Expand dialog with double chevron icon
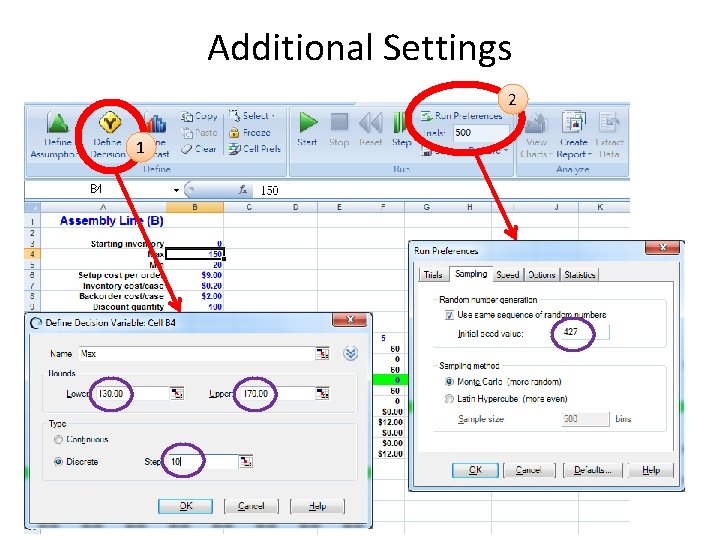The height and width of the screenshot is (540, 720). click(x=350, y=353)
